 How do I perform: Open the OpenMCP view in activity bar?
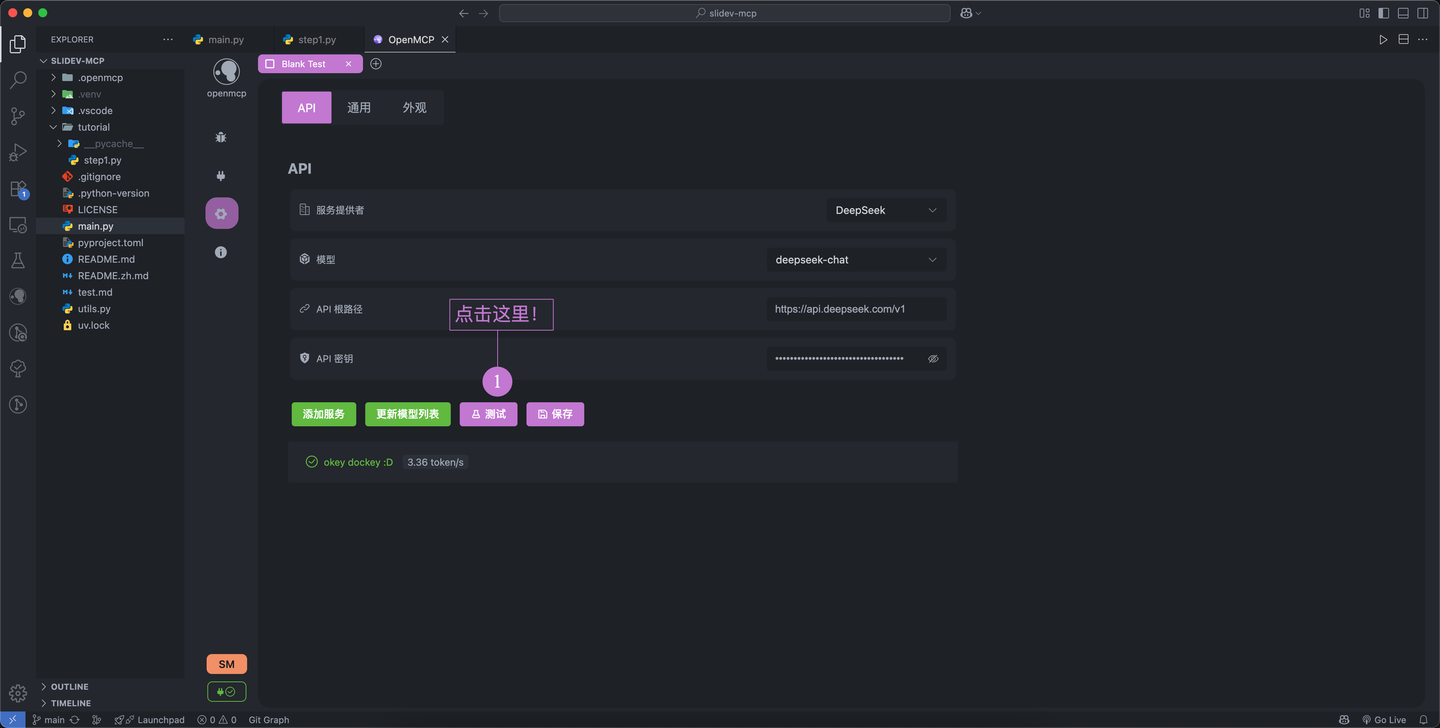click(17, 297)
